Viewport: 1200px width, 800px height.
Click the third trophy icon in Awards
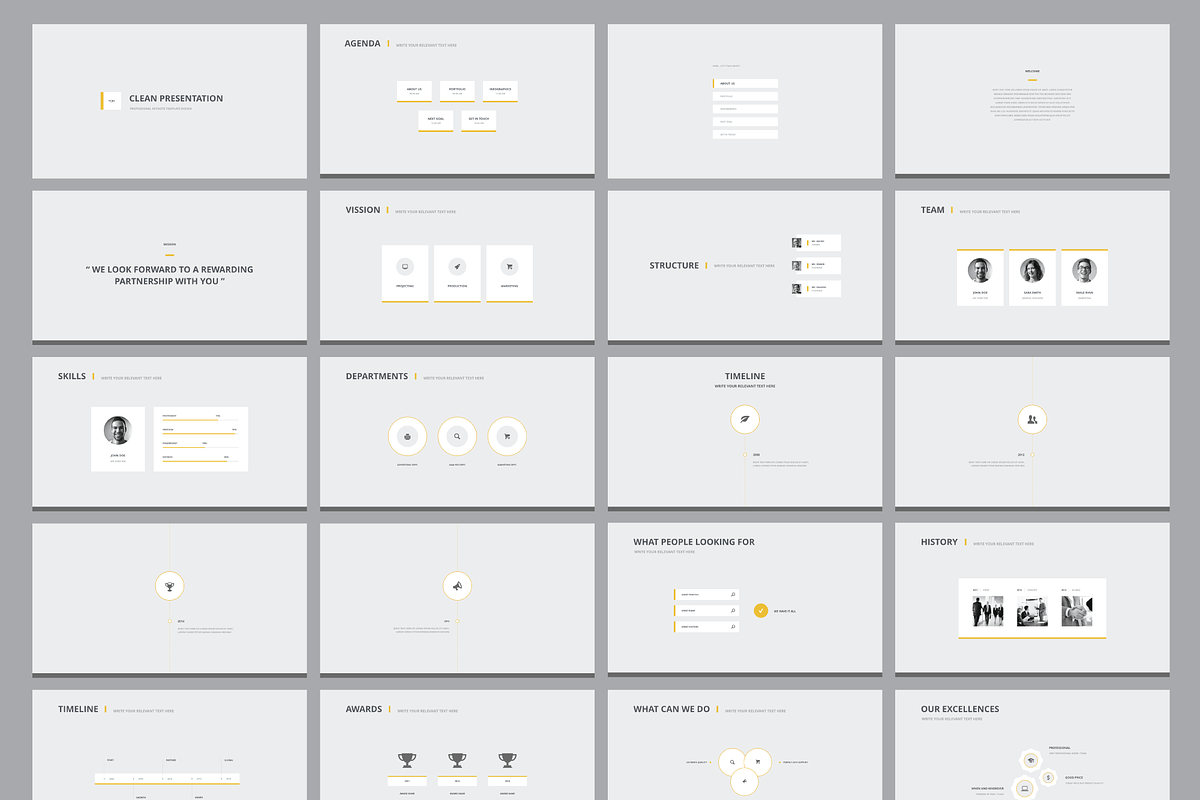[507, 760]
